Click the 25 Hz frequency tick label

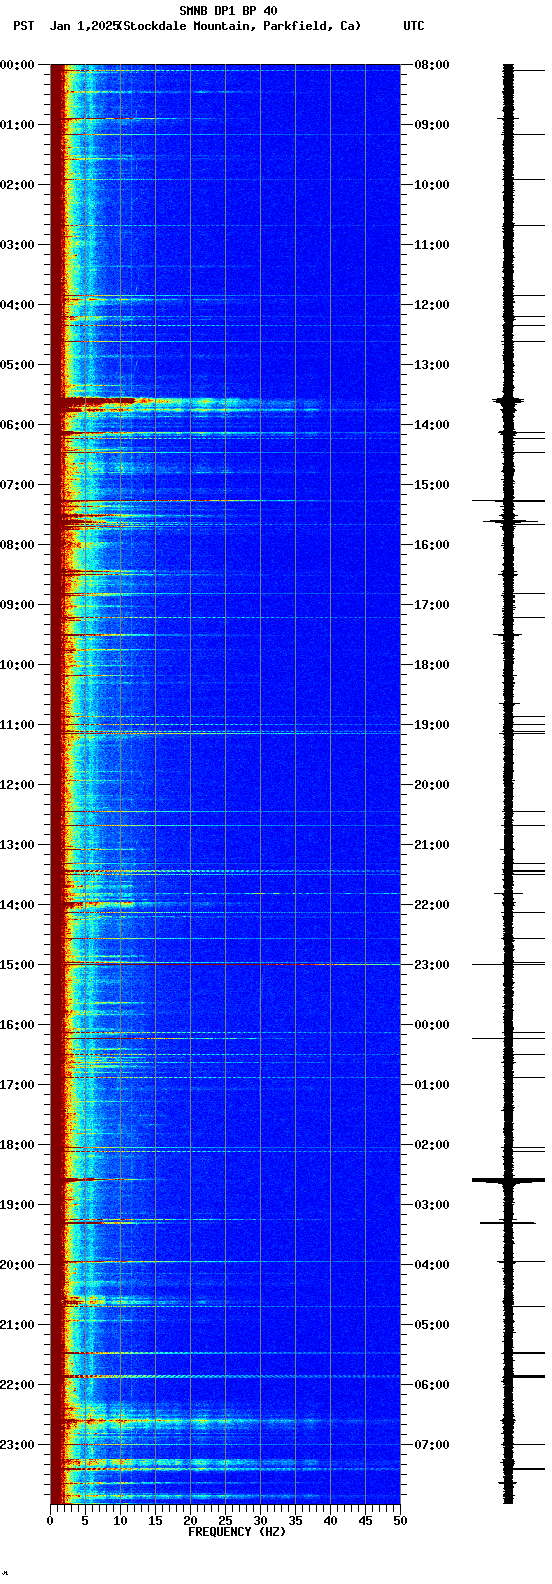[225, 1521]
